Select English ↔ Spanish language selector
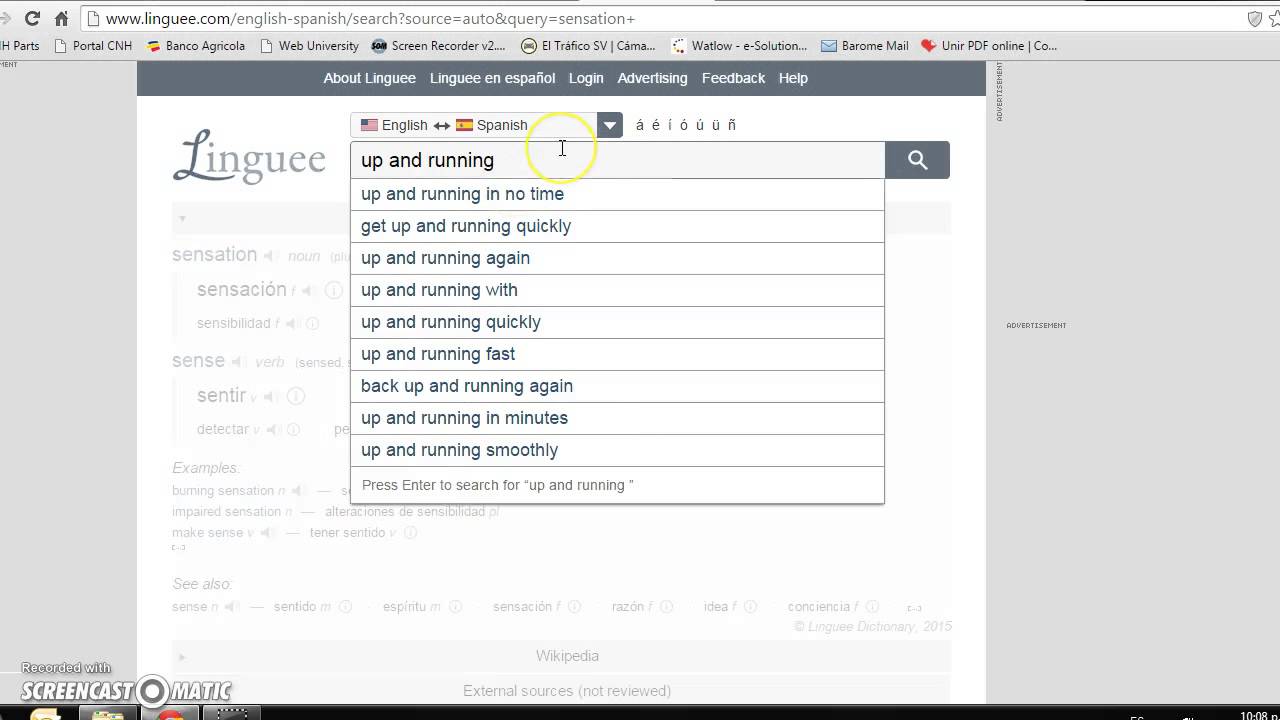 (474, 125)
